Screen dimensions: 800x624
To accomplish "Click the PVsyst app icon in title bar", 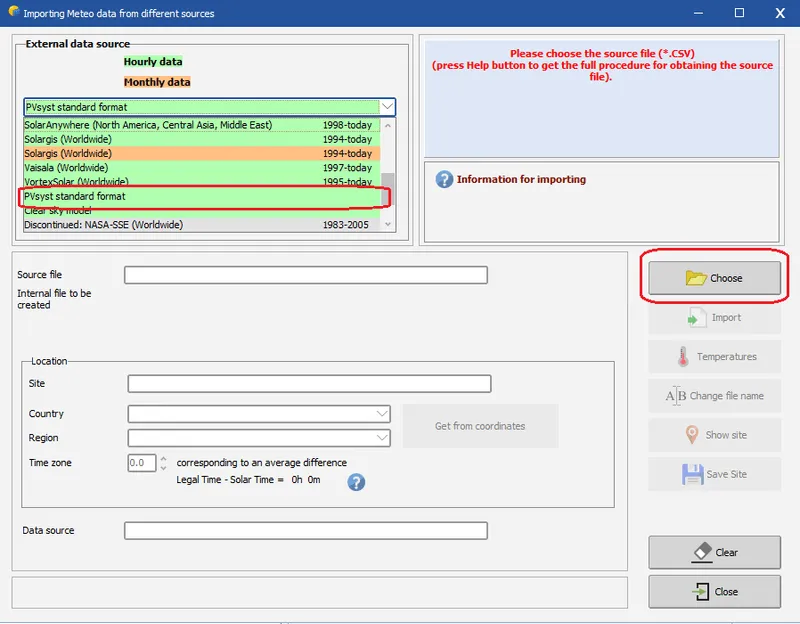I will pos(14,11).
